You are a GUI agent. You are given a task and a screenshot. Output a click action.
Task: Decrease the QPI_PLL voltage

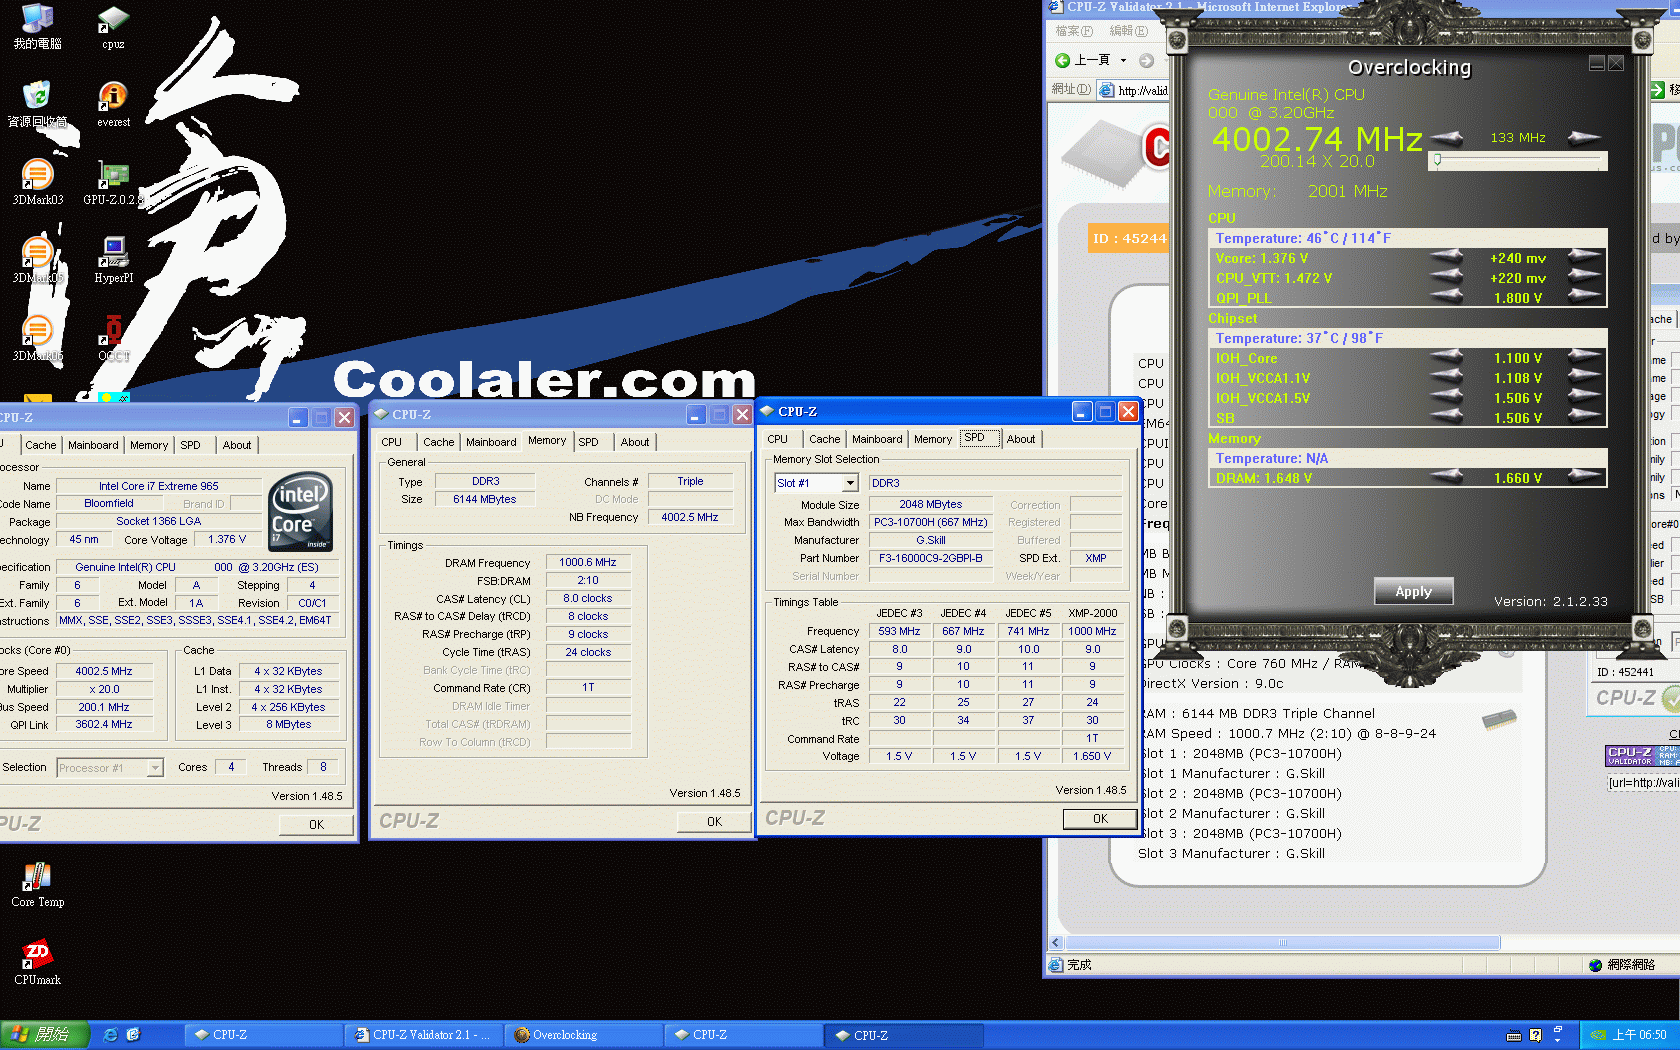[1447, 297]
